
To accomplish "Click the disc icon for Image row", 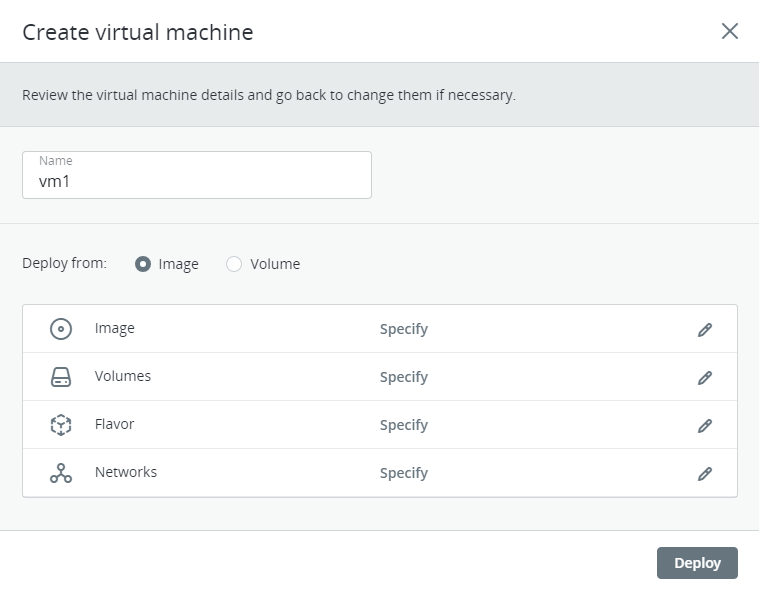I will pyautogui.click(x=61, y=329).
